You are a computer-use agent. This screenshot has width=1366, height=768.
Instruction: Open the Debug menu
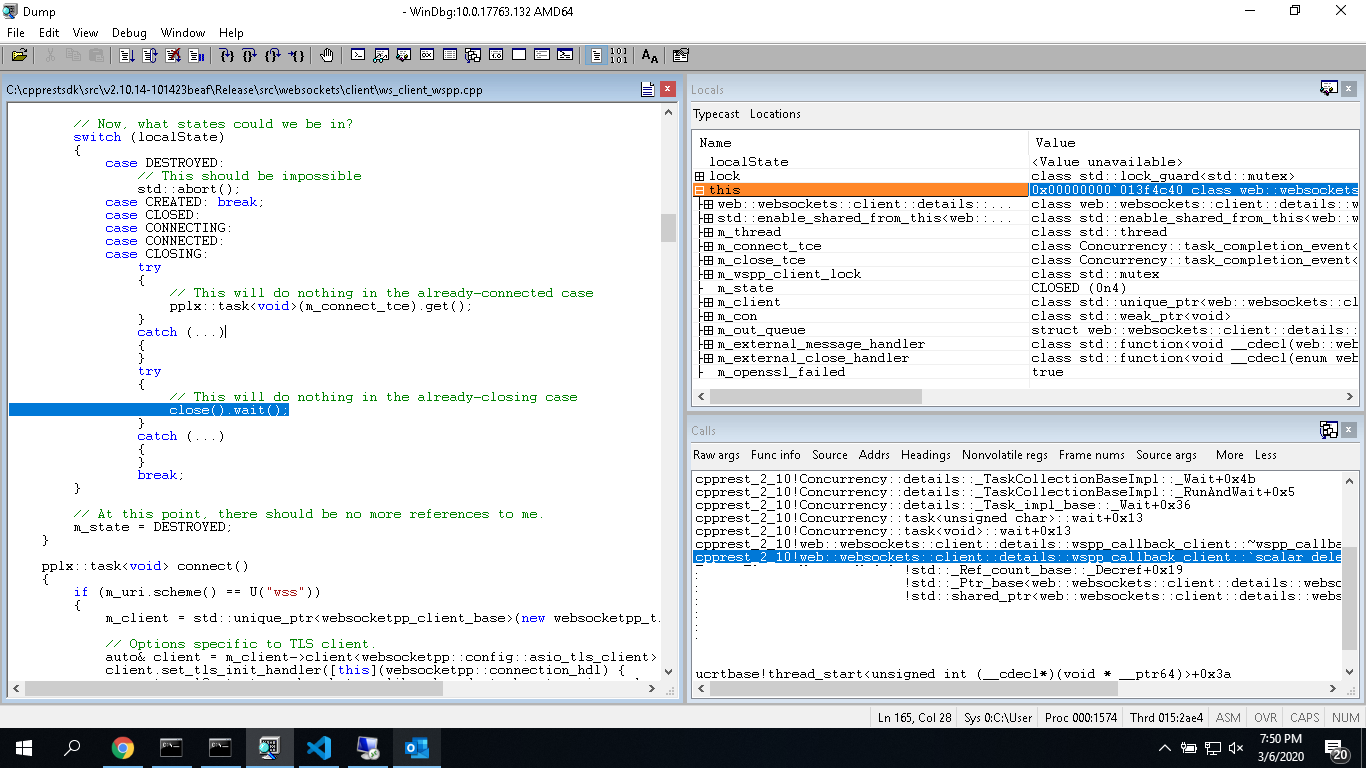(129, 32)
